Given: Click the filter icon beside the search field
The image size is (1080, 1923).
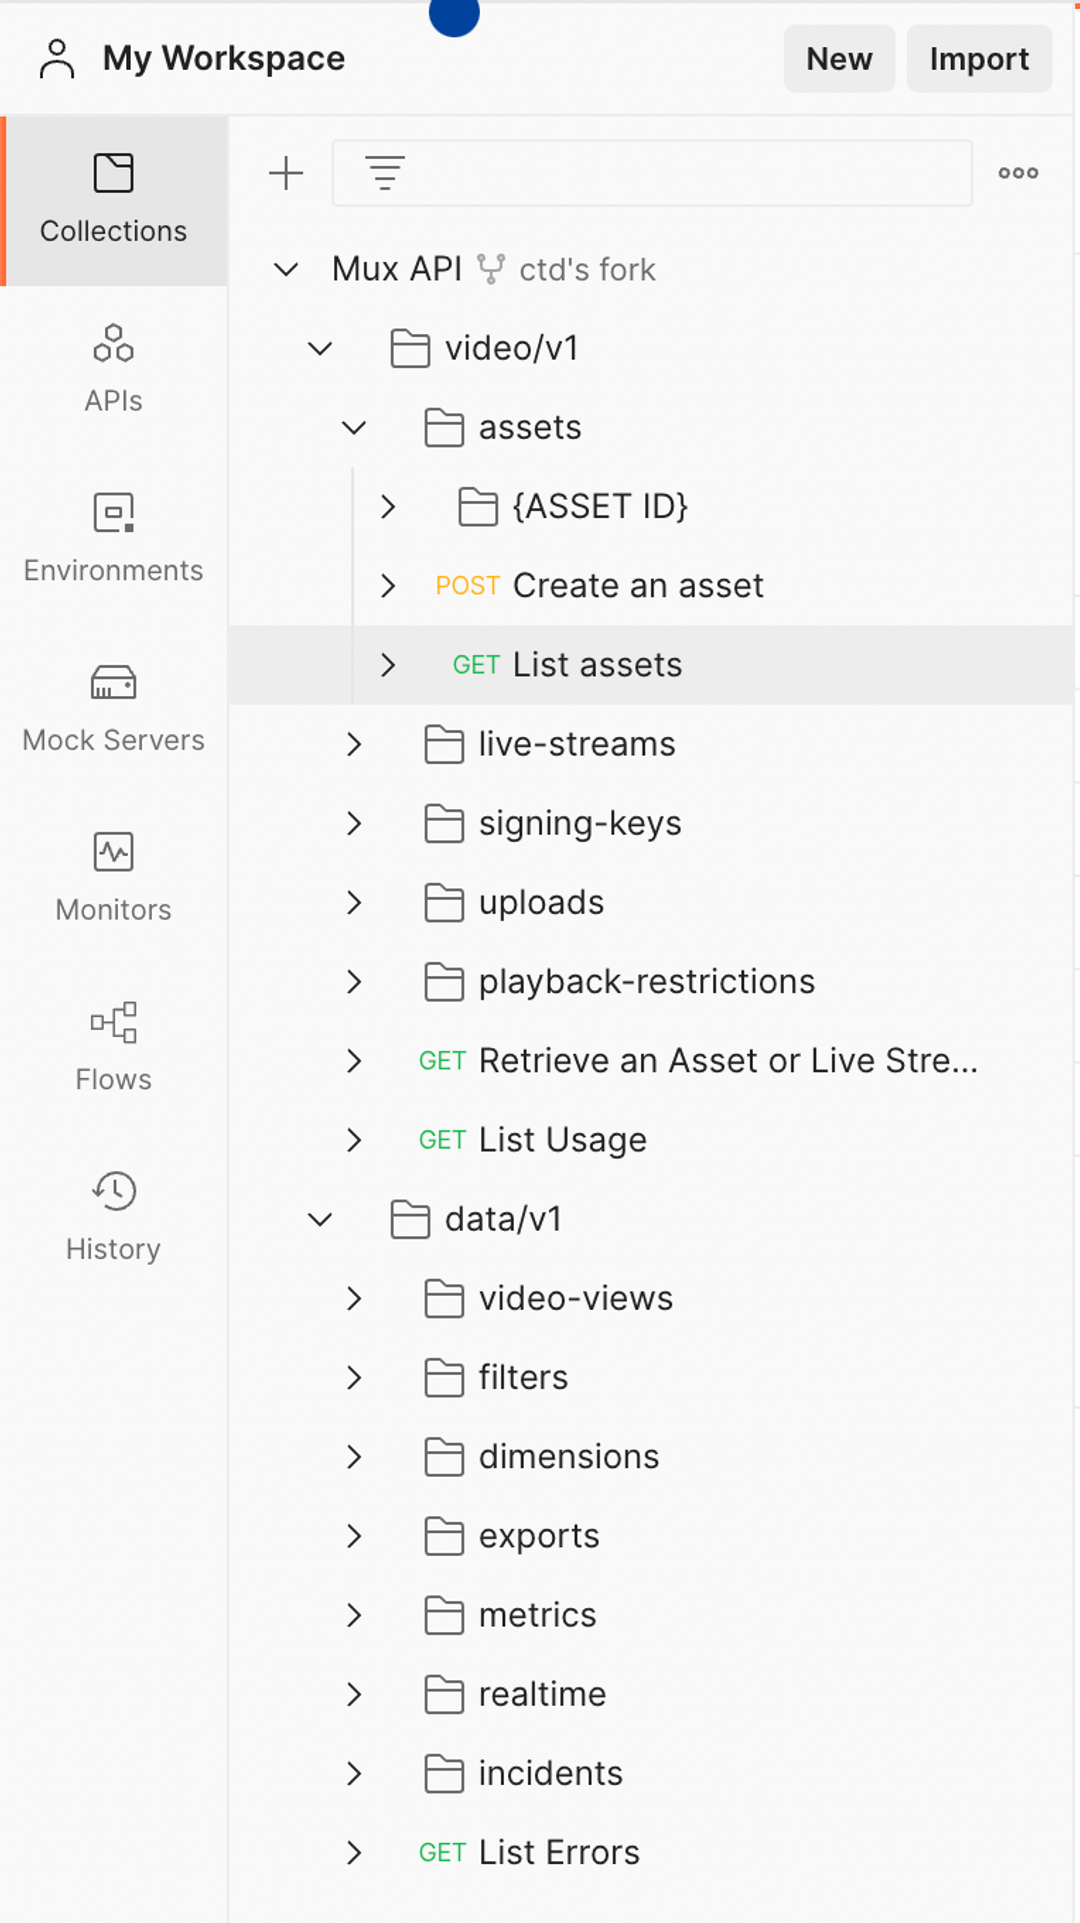Looking at the screenshot, I should (384, 172).
